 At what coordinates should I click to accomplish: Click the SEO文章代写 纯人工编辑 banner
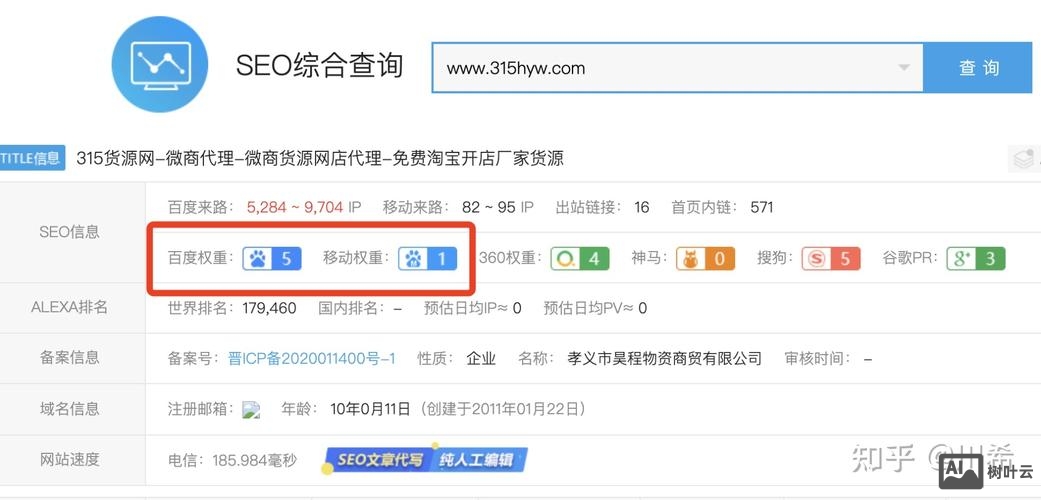pyautogui.click(x=426, y=459)
